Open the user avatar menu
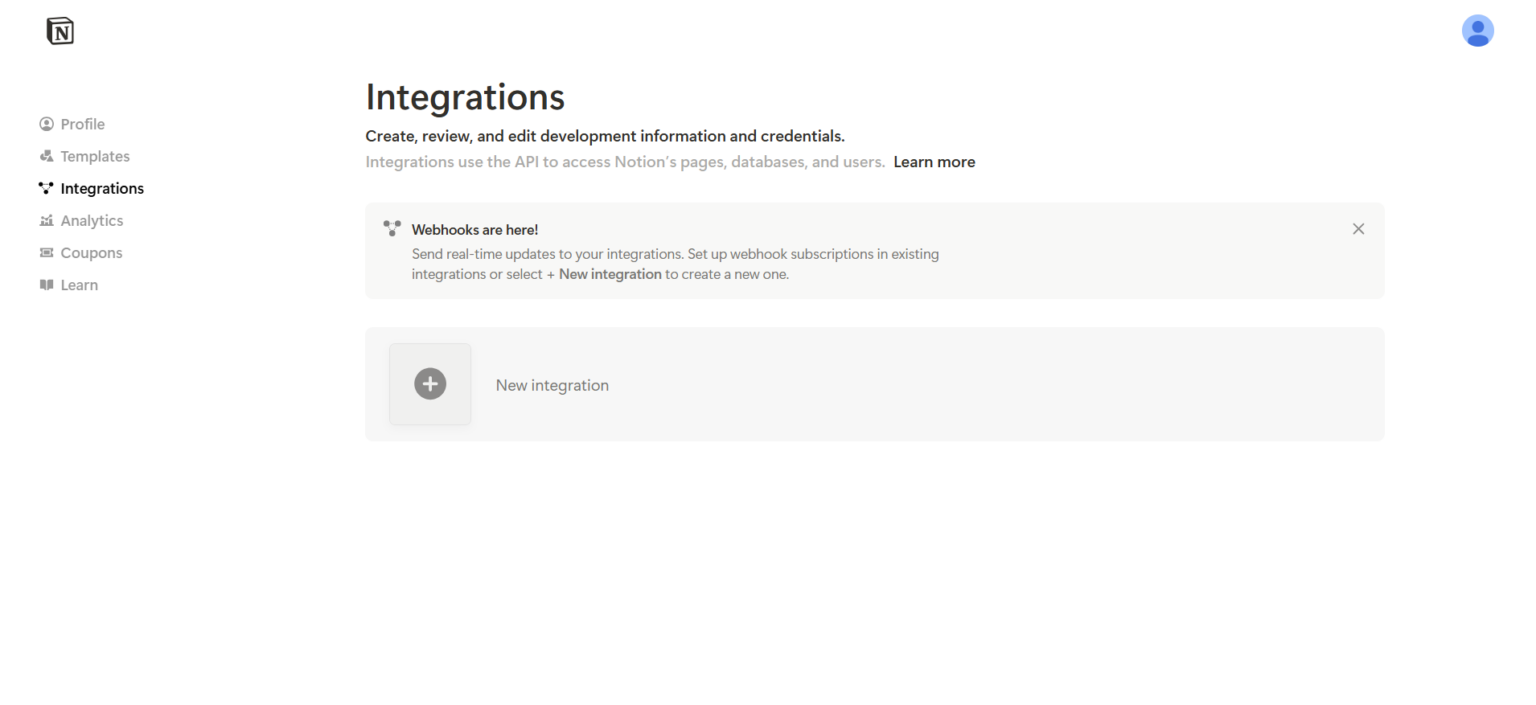This screenshot has width=1536, height=705. [x=1477, y=31]
